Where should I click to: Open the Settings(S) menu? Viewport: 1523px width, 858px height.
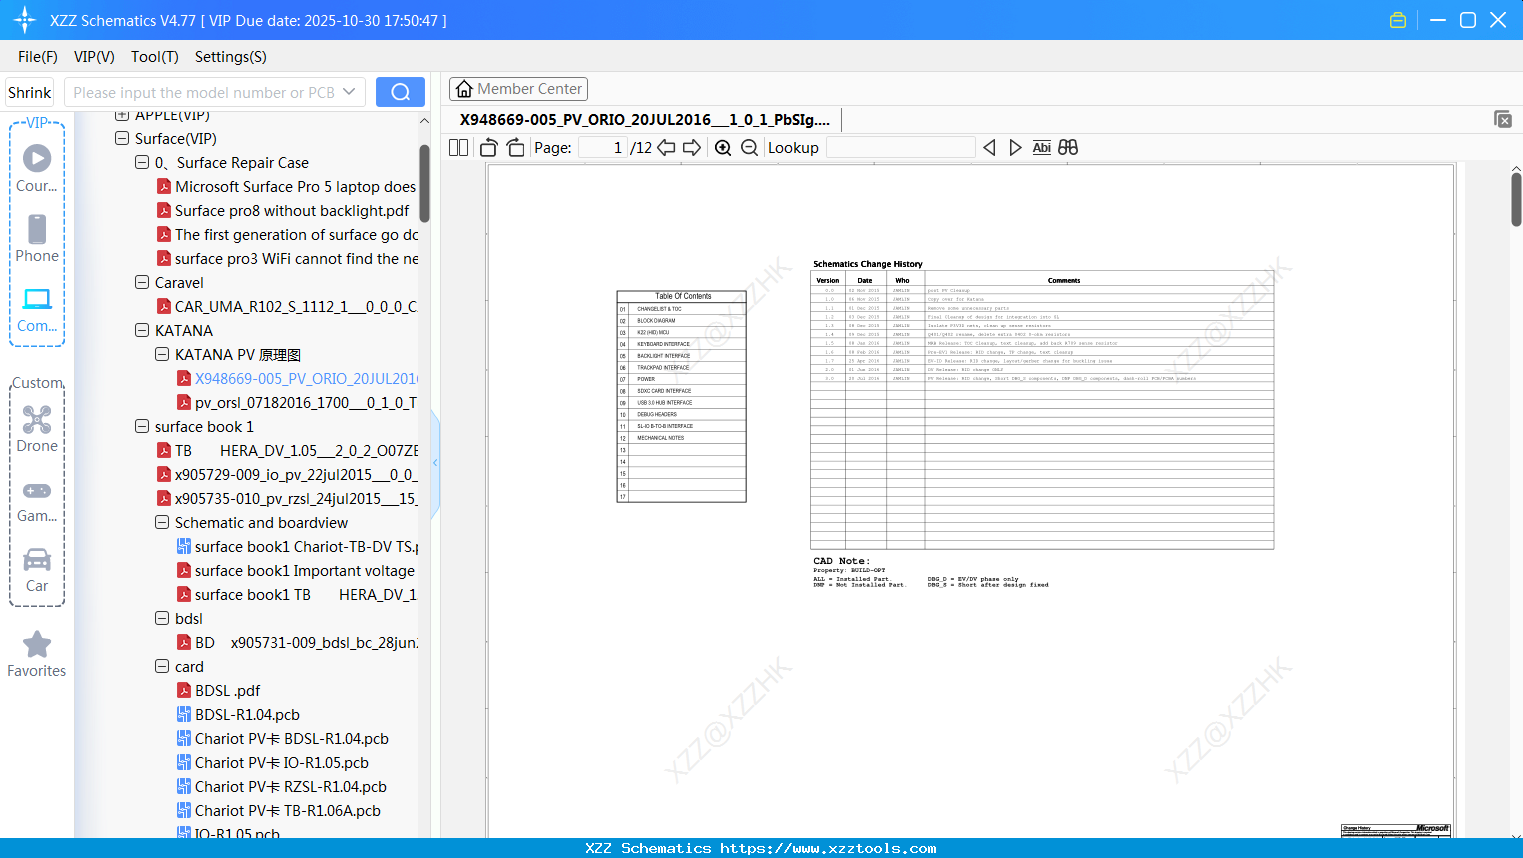[x=231, y=57]
